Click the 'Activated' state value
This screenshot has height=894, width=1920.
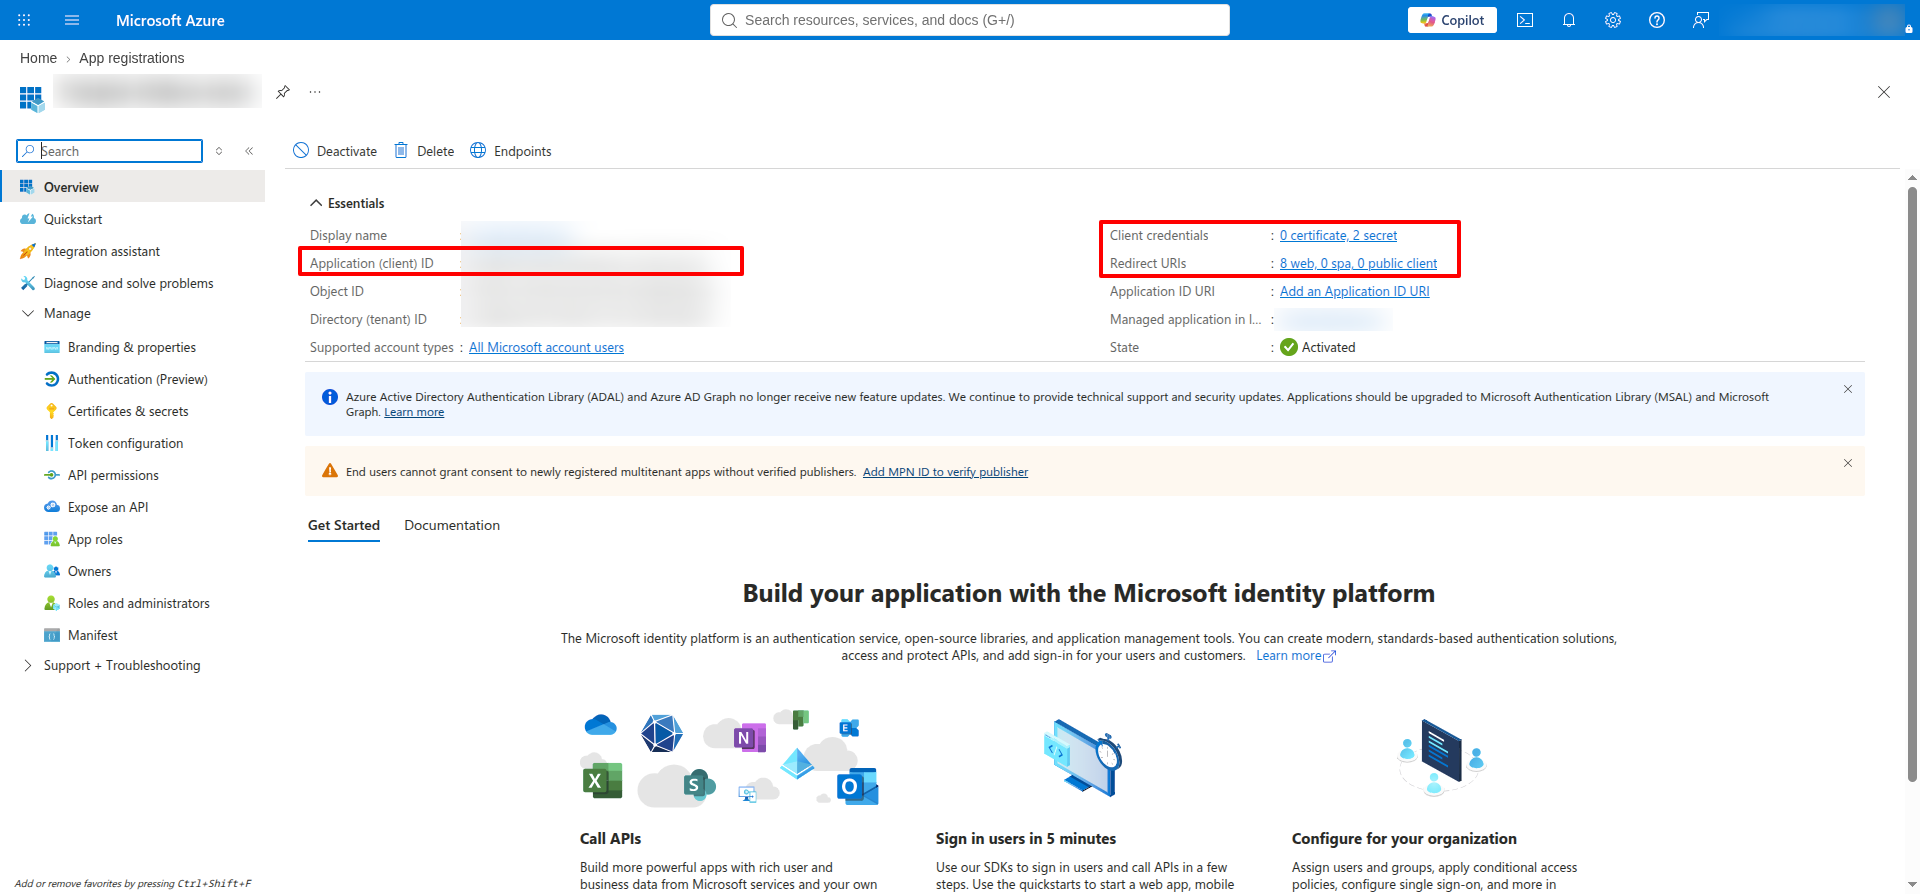pyautogui.click(x=1328, y=347)
